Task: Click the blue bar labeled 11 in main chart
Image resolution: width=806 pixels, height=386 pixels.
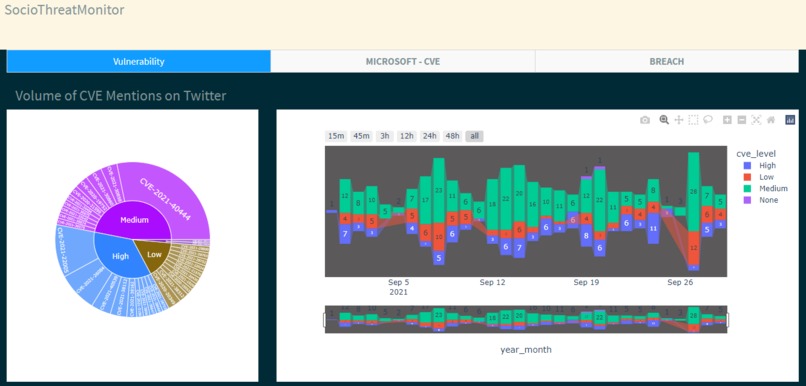Action: coord(653,228)
